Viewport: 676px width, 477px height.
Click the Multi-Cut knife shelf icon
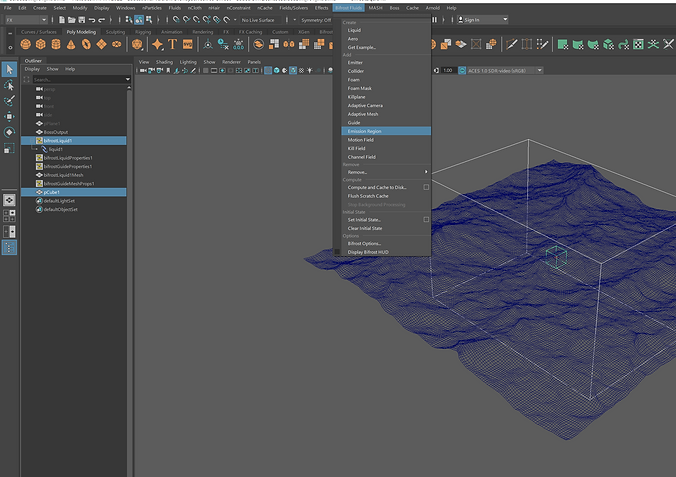(511, 44)
